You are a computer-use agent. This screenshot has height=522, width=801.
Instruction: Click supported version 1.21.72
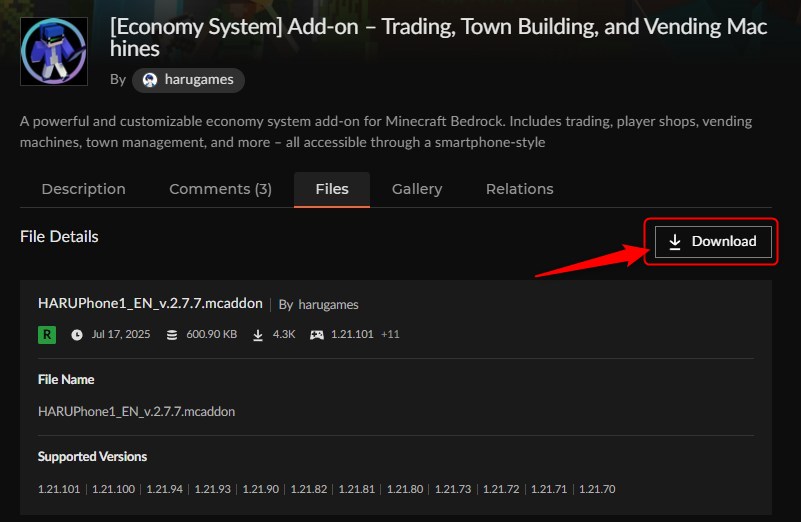tap(501, 489)
